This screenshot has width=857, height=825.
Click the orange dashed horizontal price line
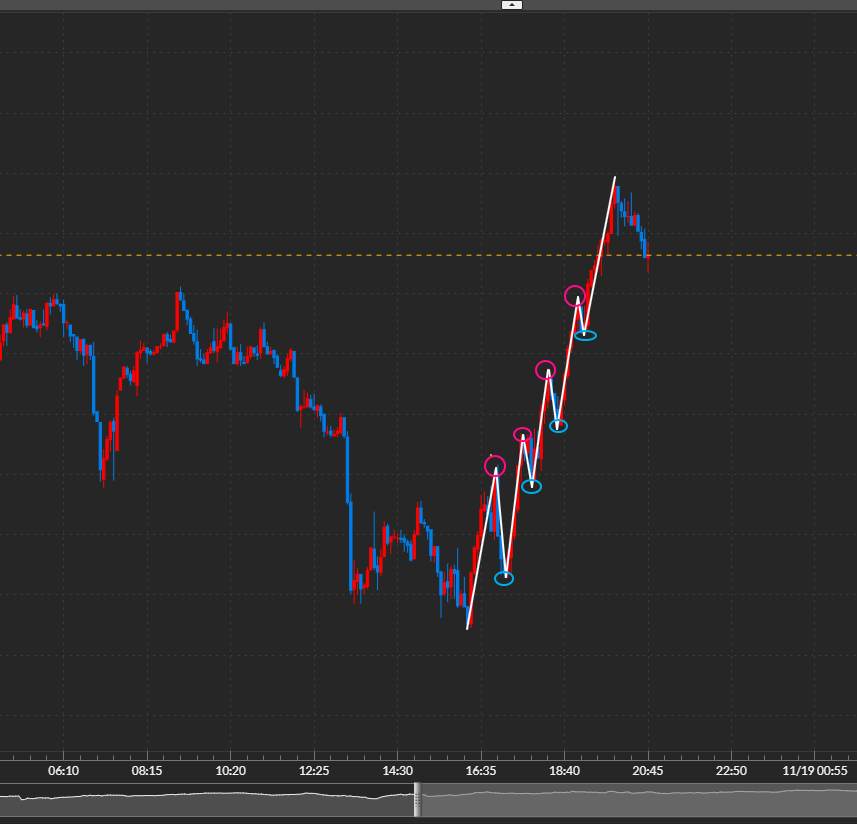click(300, 255)
